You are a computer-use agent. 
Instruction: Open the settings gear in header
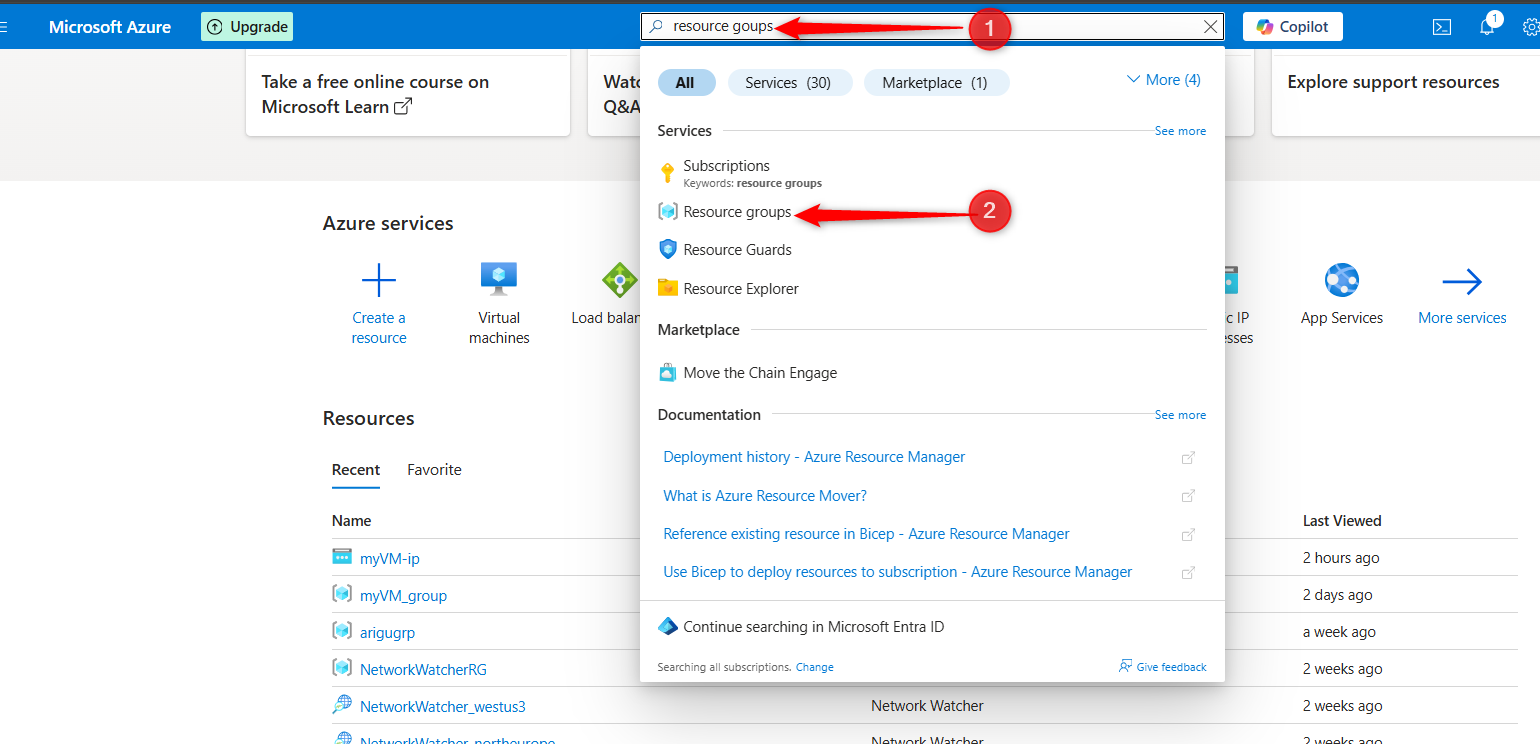1531,27
